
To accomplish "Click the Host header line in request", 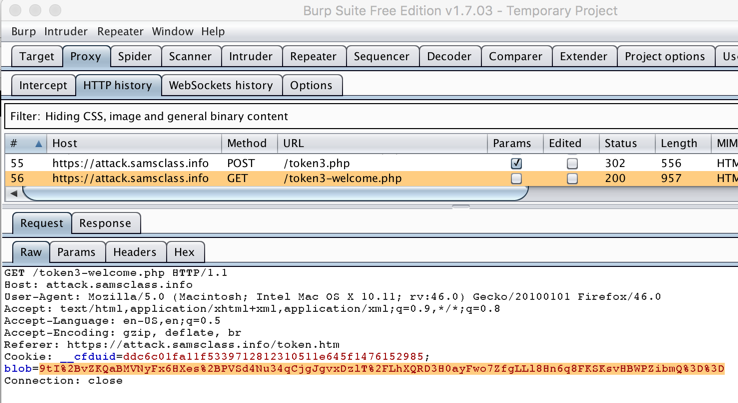I will pos(98,285).
